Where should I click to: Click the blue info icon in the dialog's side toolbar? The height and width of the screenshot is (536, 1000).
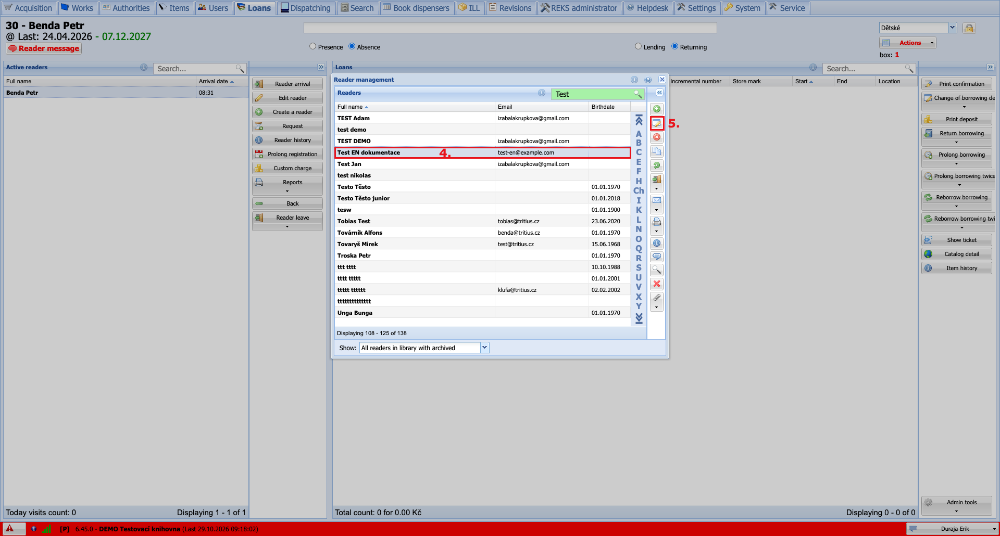pos(656,243)
